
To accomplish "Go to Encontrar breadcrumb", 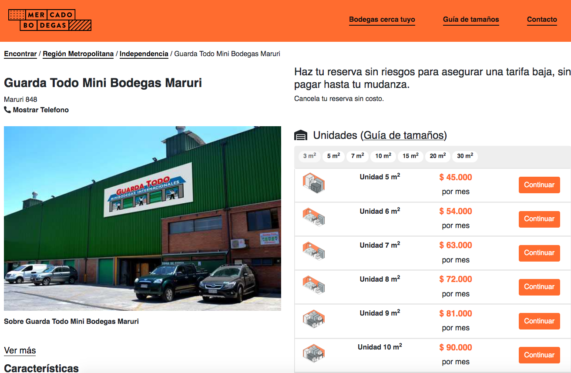I will (20, 54).
